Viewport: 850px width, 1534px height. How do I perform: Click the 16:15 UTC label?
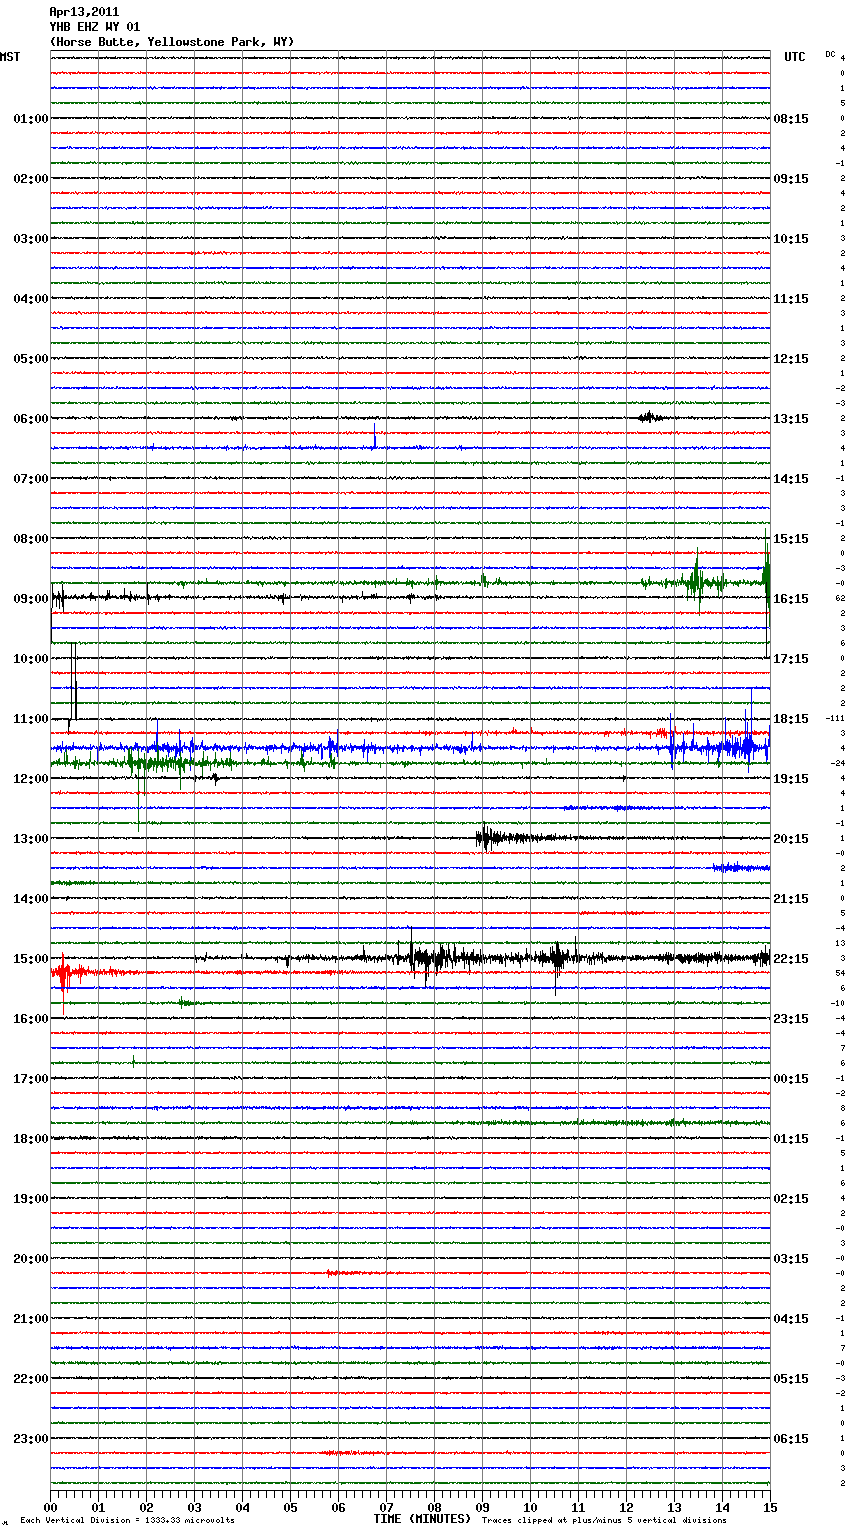[x=791, y=599]
